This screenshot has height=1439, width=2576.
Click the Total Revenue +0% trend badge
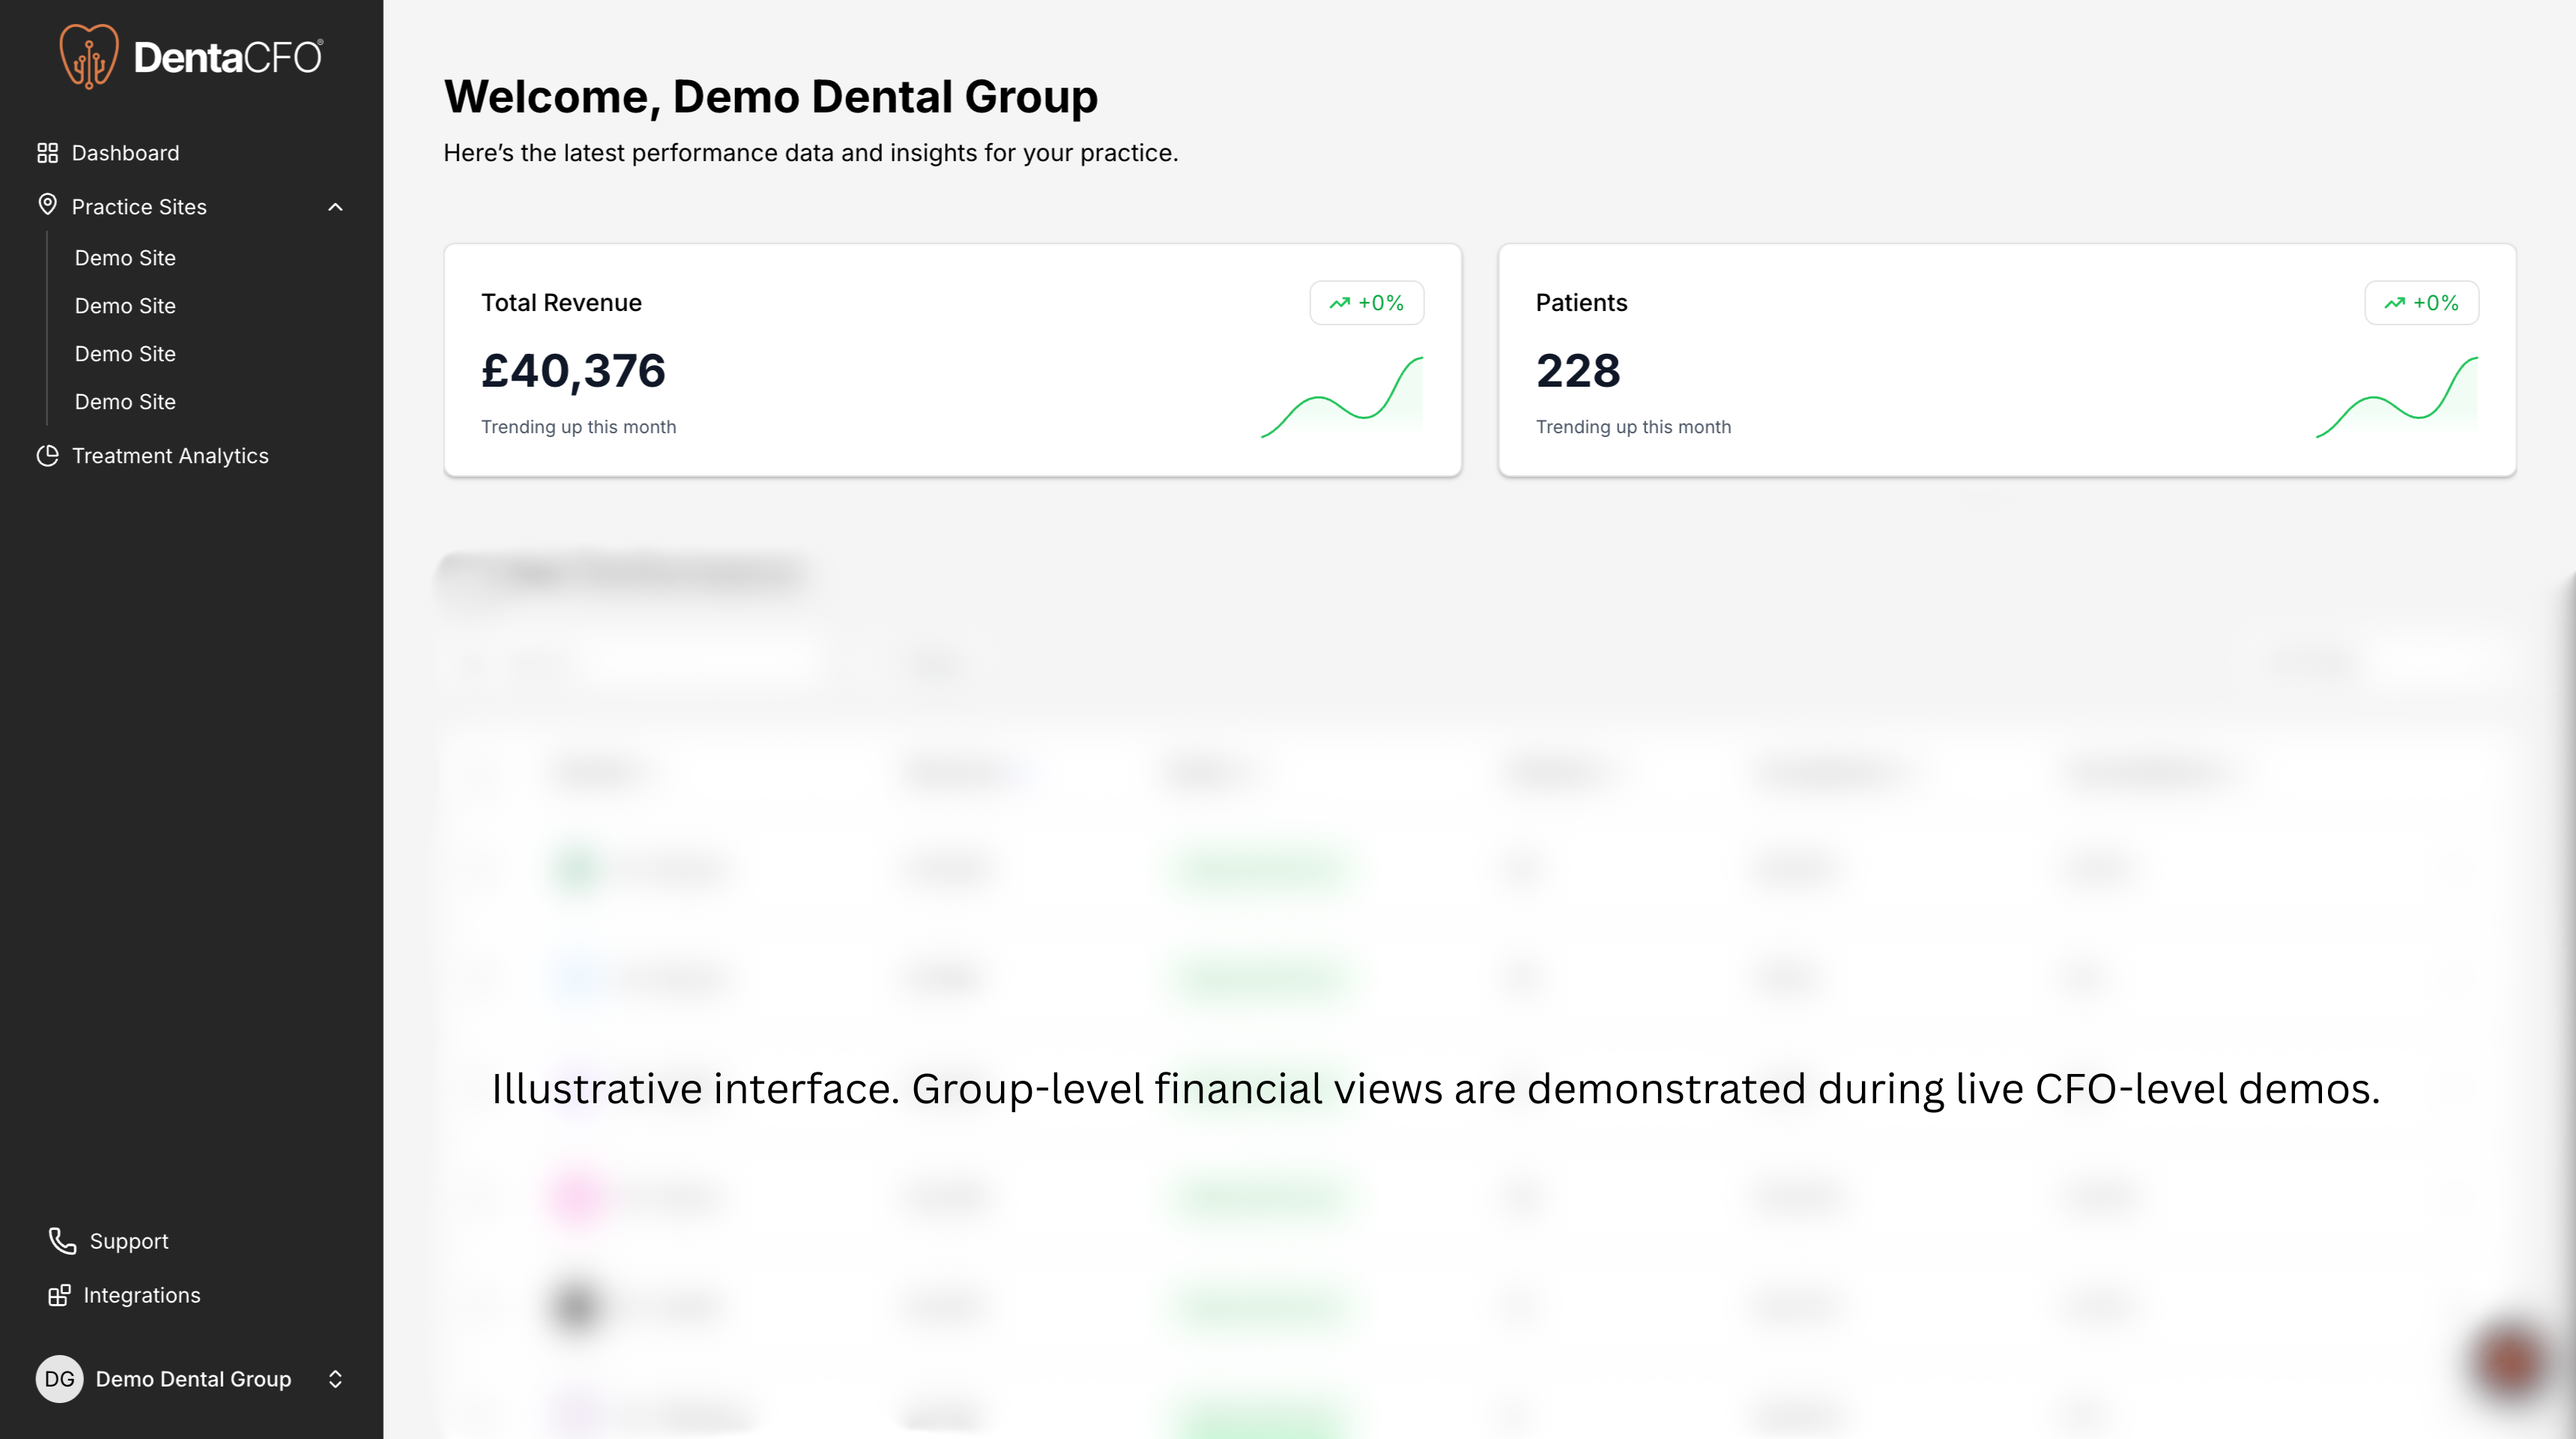pos(1366,303)
